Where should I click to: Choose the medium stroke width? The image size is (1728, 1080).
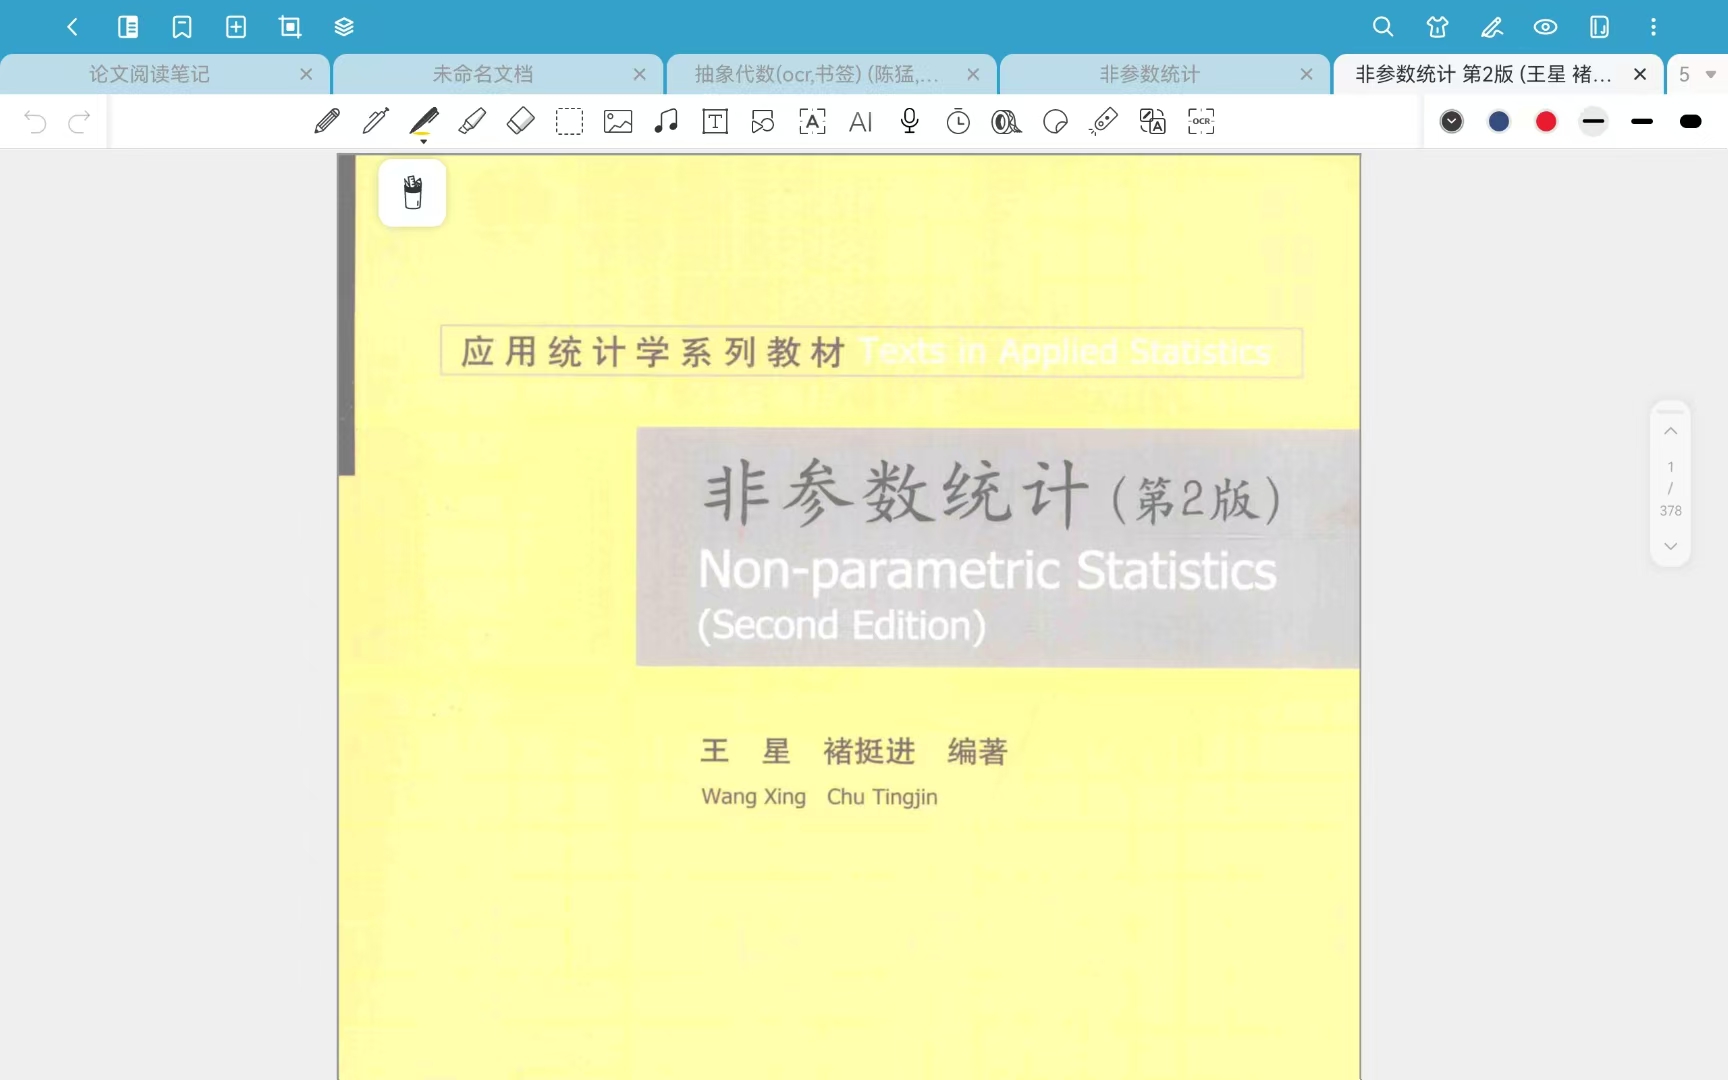click(x=1642, y=122)
